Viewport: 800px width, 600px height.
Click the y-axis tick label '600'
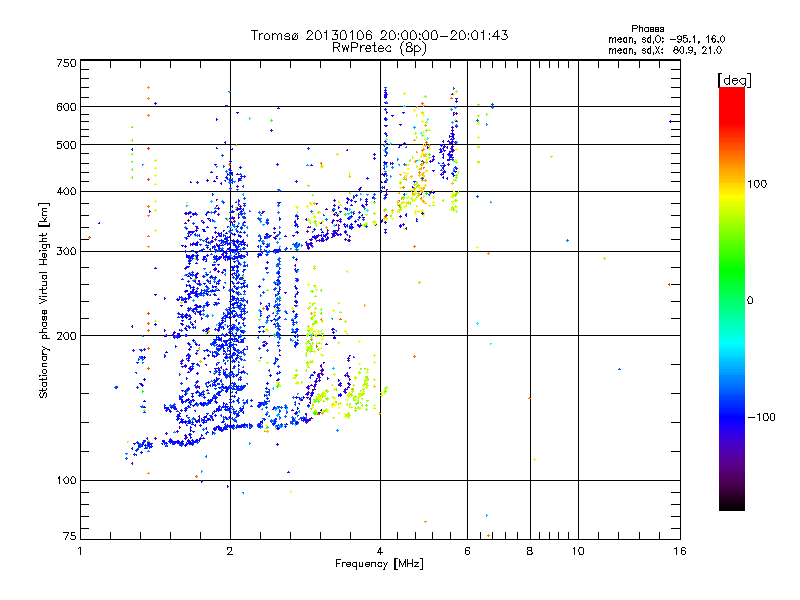tap(66, 107)
